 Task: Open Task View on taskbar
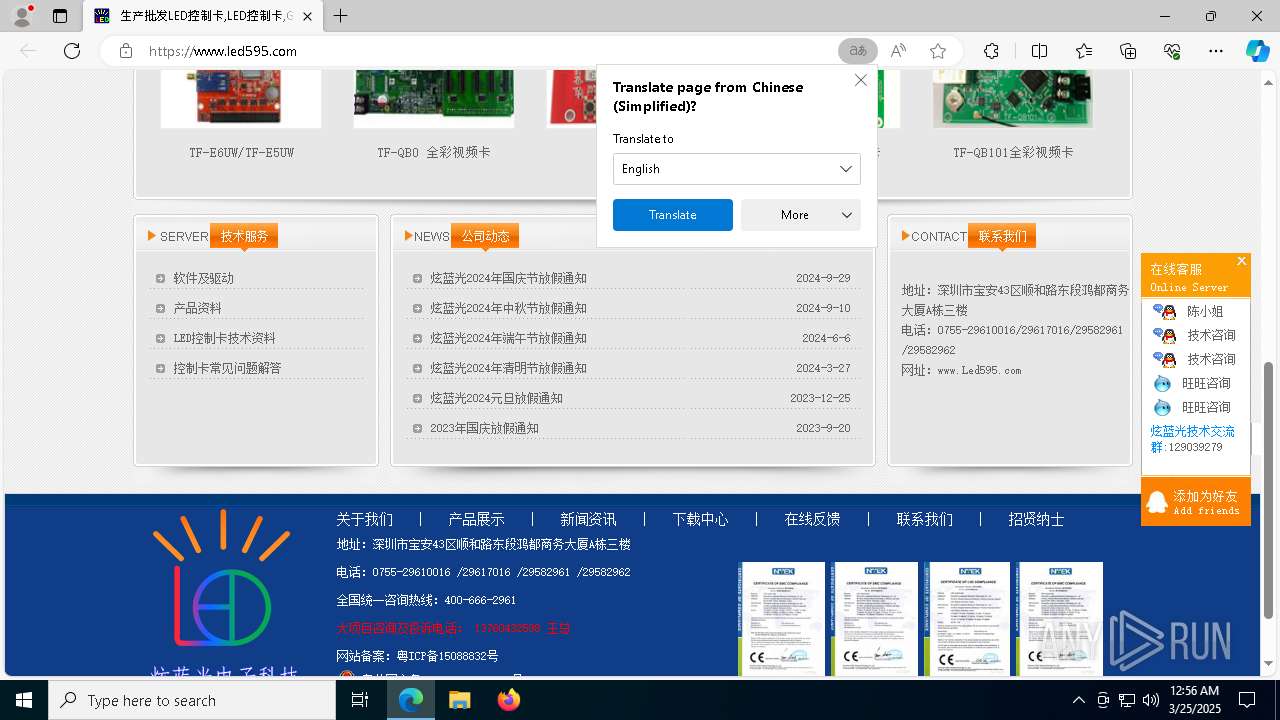coord(360,700)
